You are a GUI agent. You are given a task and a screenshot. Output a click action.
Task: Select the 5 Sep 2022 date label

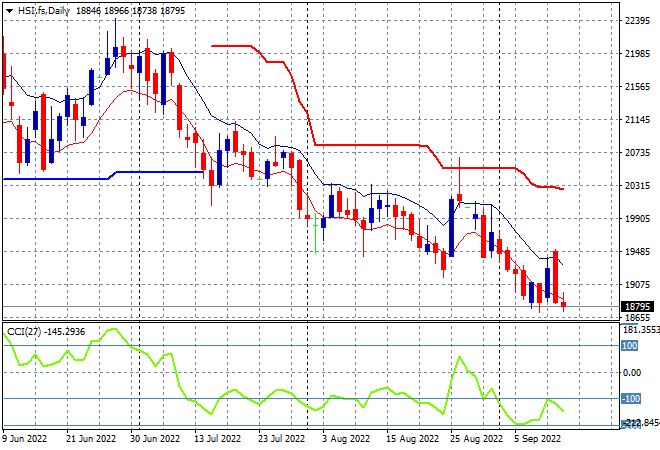[538, 439]
